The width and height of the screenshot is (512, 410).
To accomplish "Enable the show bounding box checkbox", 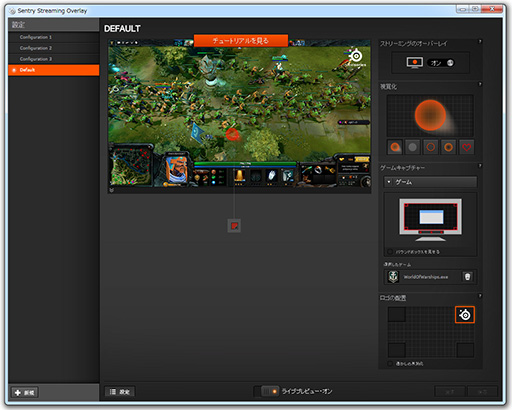I will point(390,252).
